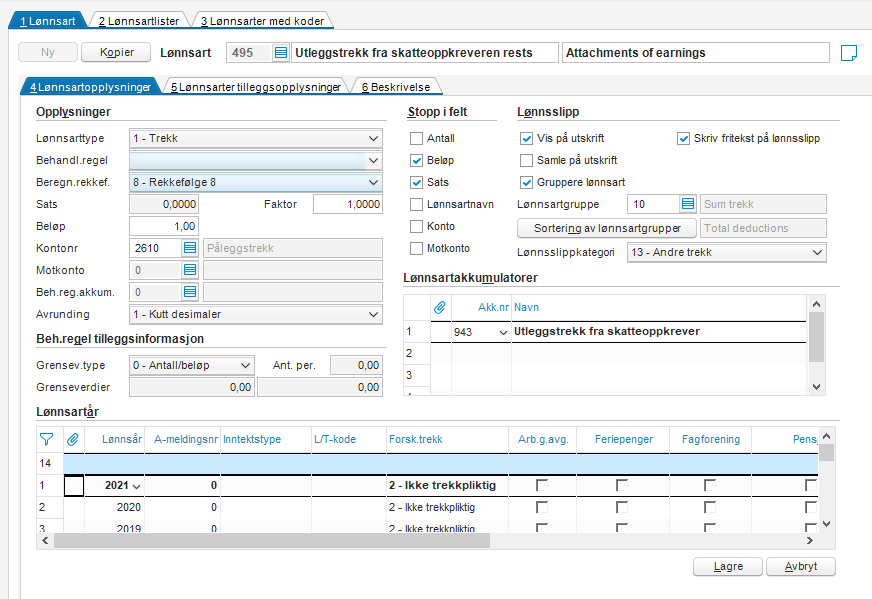Uncheck the Beløp stop-in-field checkbox
The width and height of the screenshot is (872, 599).
point(416,161)
